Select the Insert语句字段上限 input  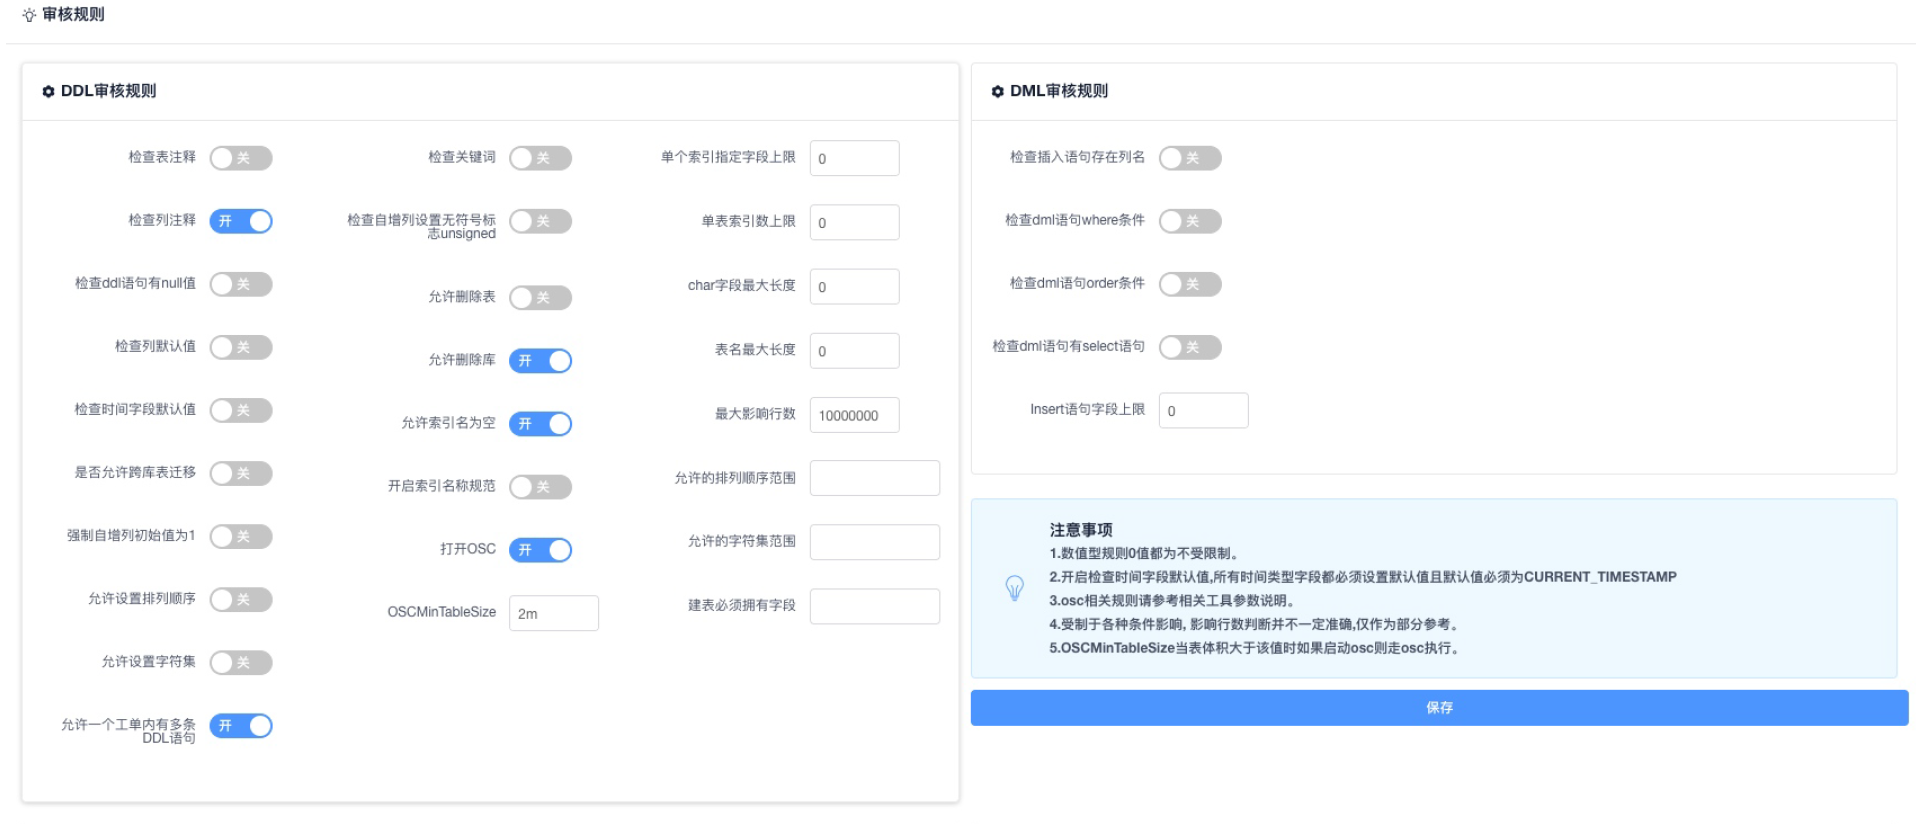coord(1203,410)
